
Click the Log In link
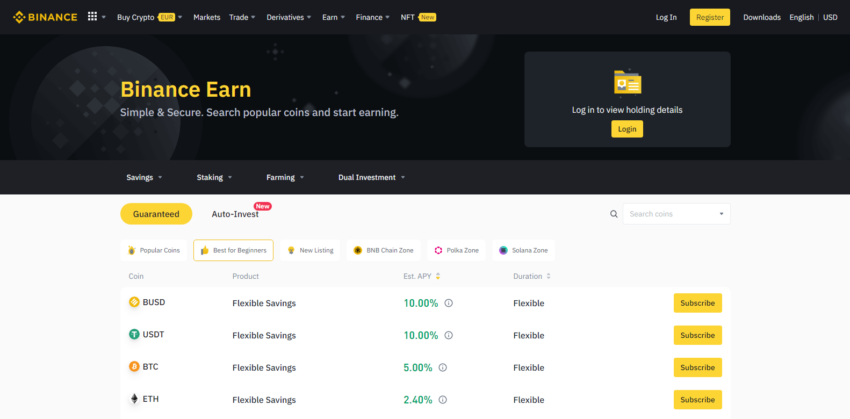[x=666, y=17]
